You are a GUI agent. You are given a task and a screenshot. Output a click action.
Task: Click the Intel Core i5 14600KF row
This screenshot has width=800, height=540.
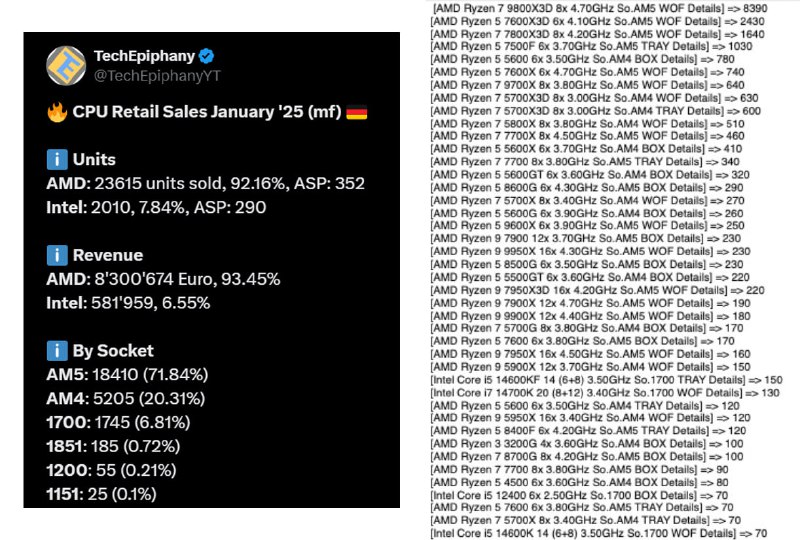(606, 380)
